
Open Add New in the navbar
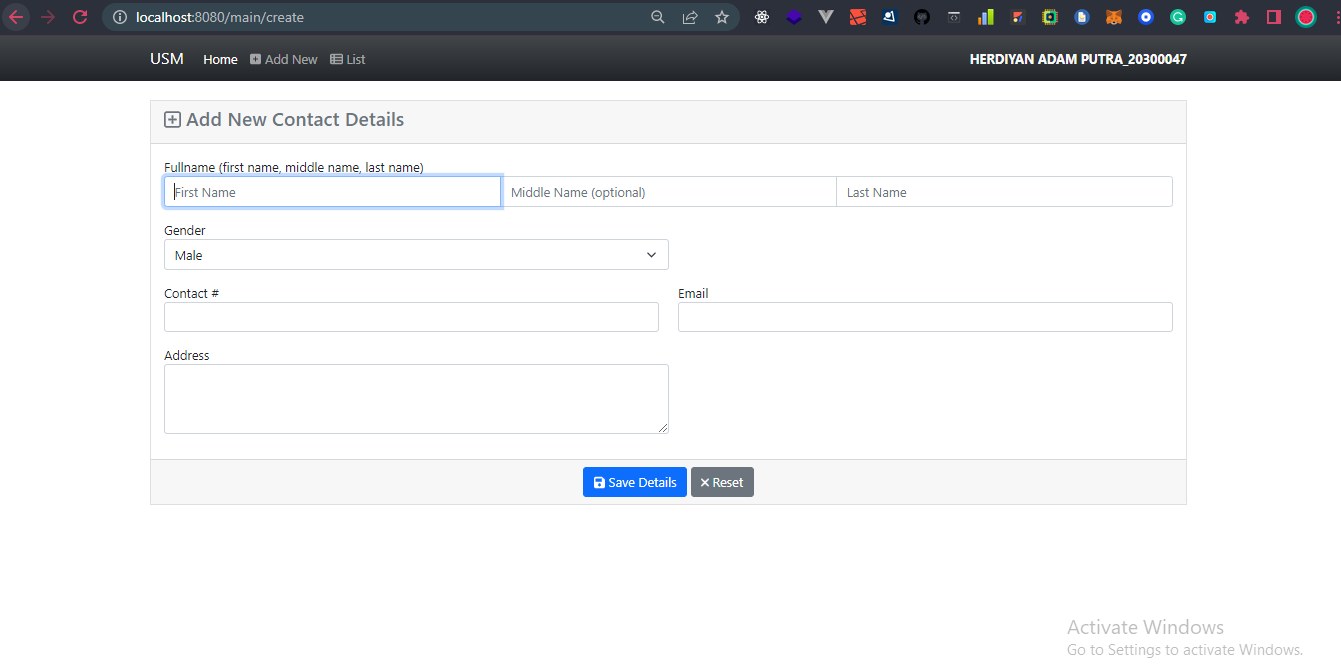[x=284, y=60]
